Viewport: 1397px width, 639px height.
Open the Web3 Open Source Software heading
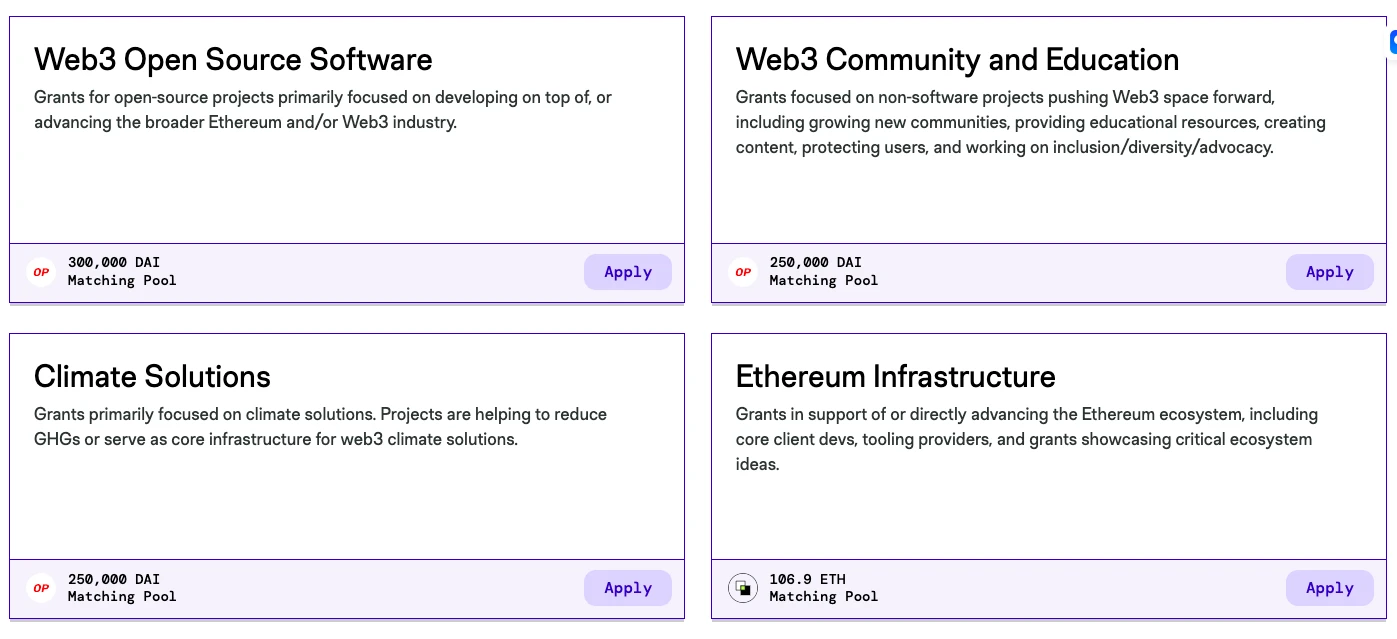click(233, 60)
